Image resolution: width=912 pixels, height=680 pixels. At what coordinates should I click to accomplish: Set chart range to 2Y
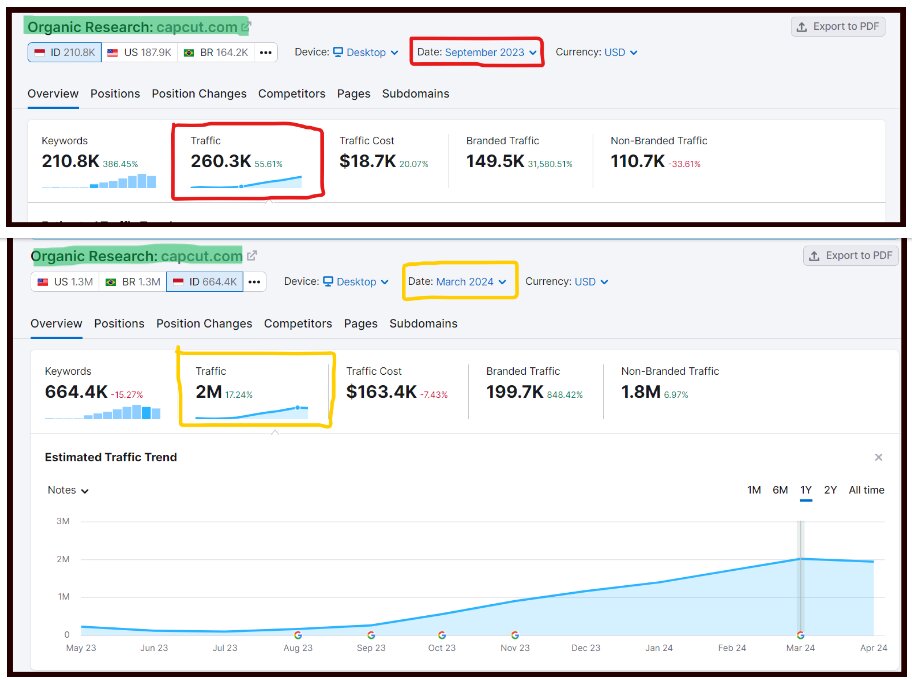(x=831, y=490)
